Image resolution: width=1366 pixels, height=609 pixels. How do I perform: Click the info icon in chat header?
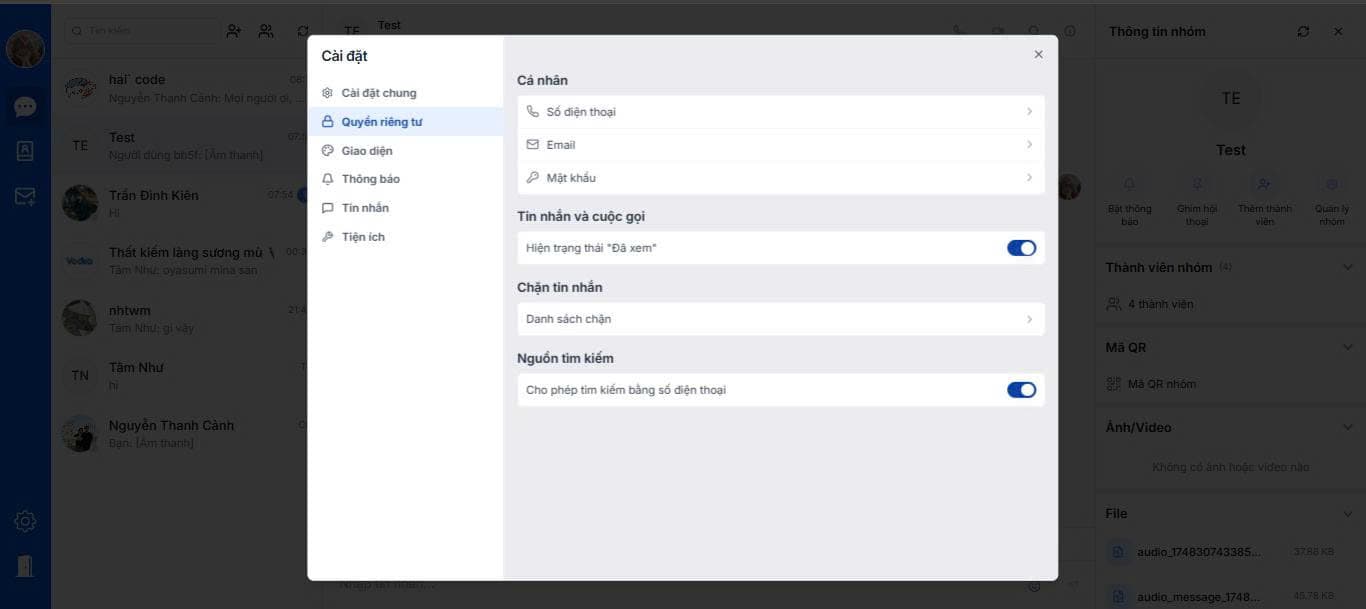[x=1070, y=31]
